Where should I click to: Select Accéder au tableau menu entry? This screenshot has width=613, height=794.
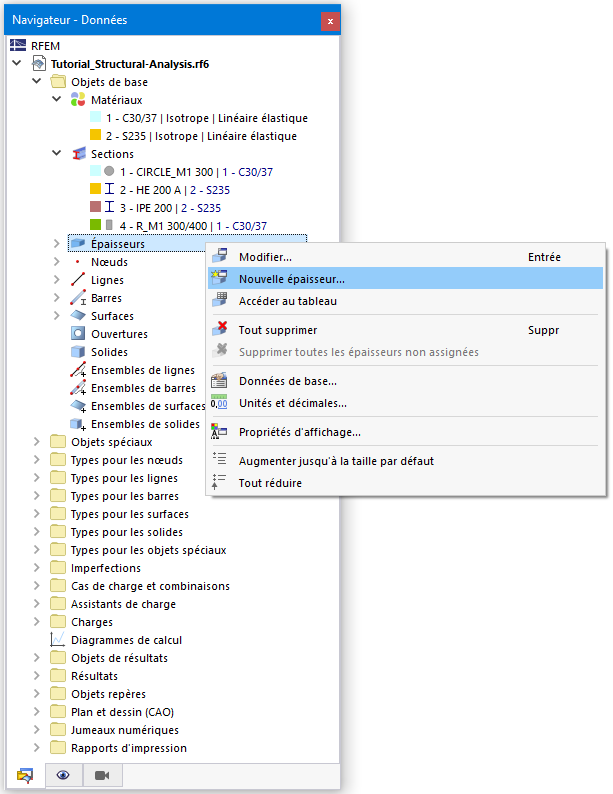(x=405, y=301)
